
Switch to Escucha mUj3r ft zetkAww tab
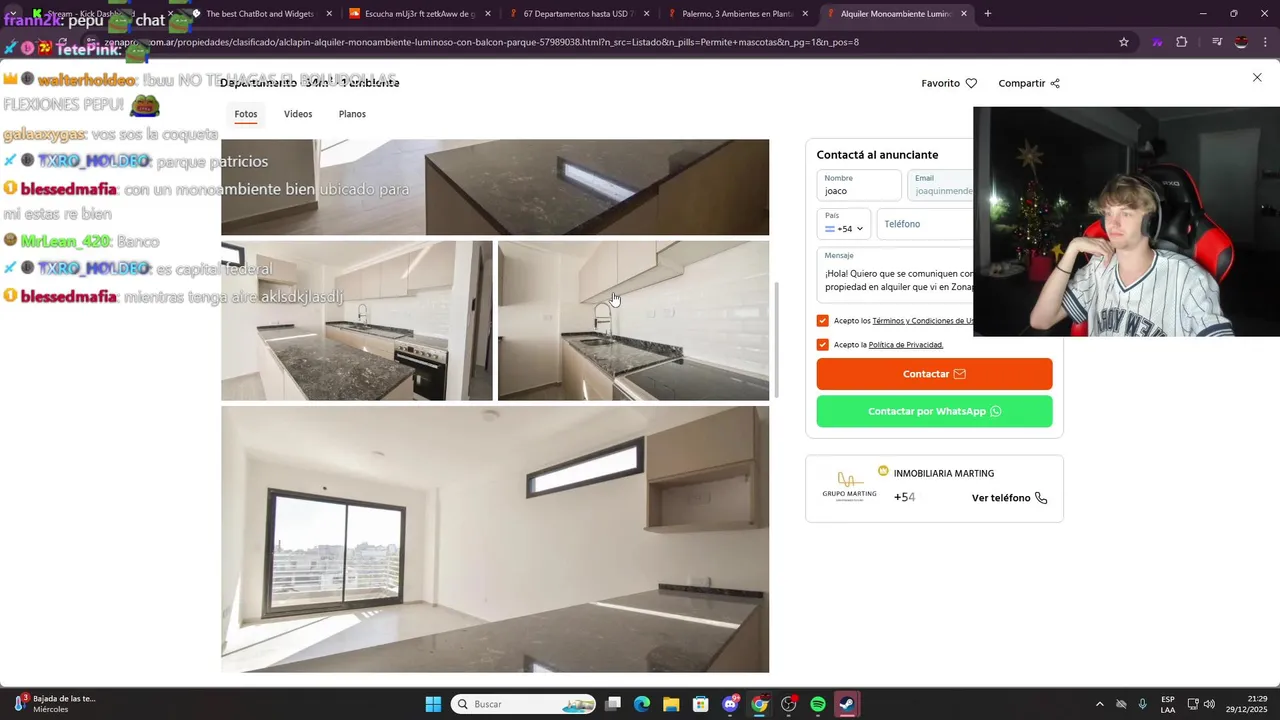[x=419, y=14]
